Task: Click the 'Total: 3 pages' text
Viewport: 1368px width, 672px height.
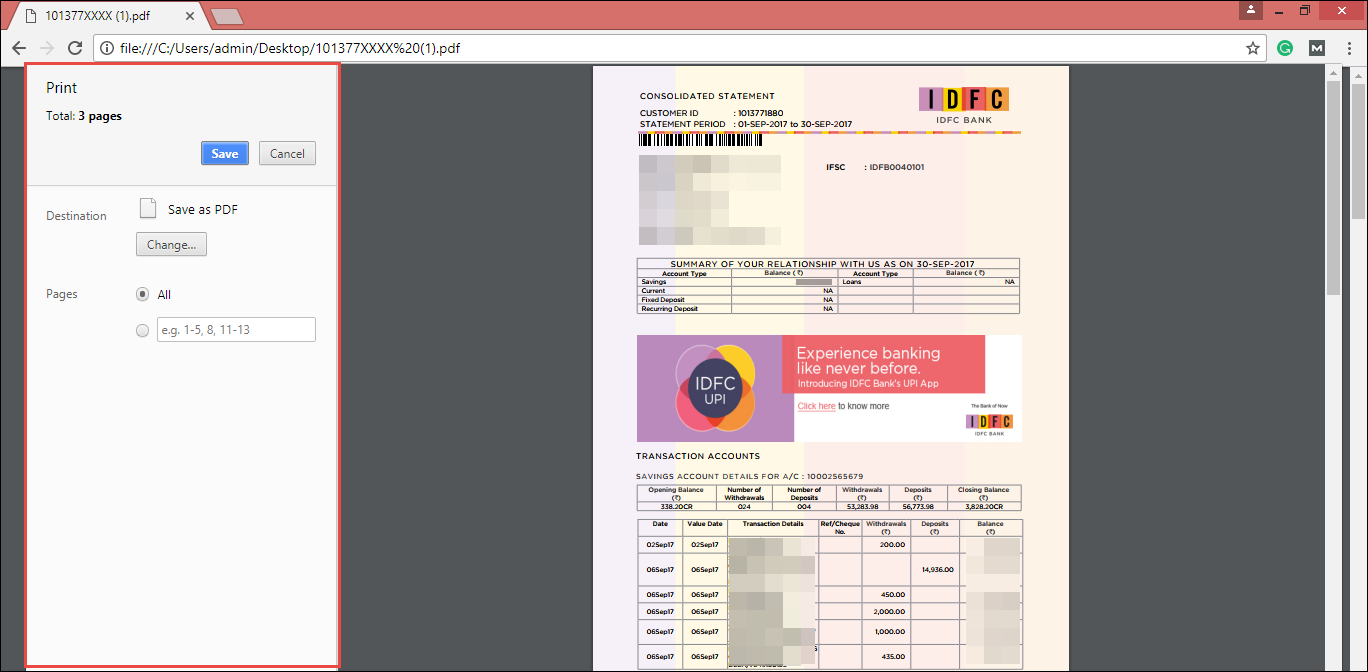Action: (84, 116)
